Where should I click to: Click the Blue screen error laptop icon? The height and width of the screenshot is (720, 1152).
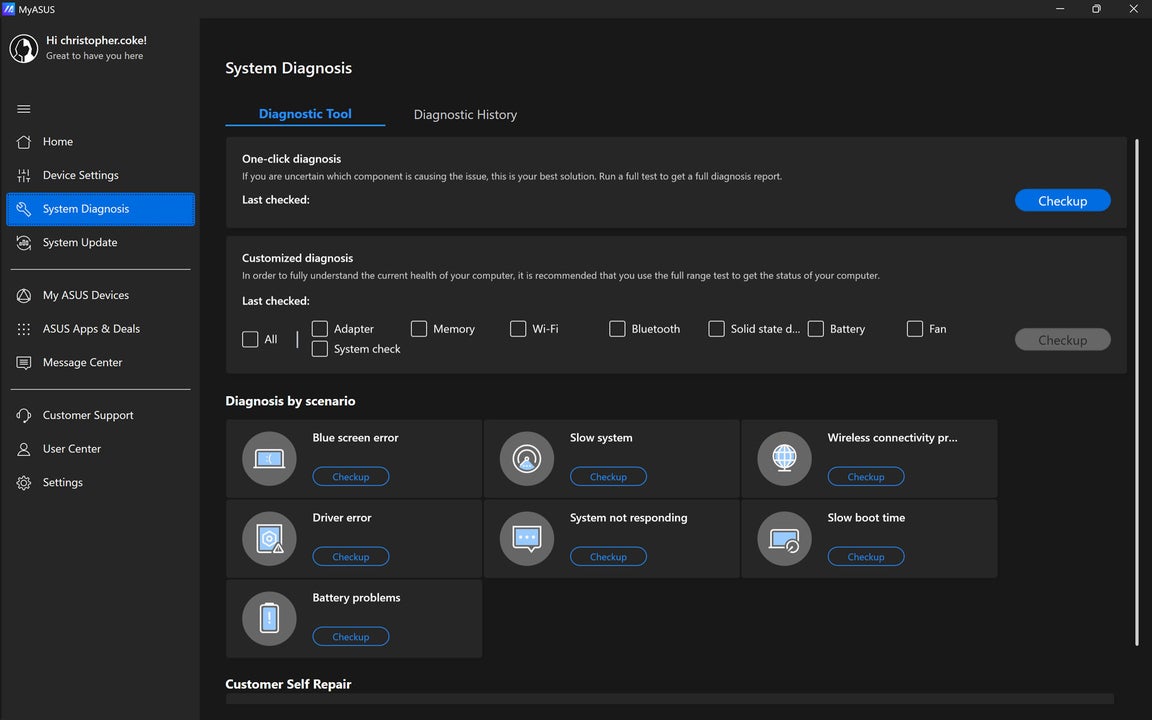pos(269,459)
